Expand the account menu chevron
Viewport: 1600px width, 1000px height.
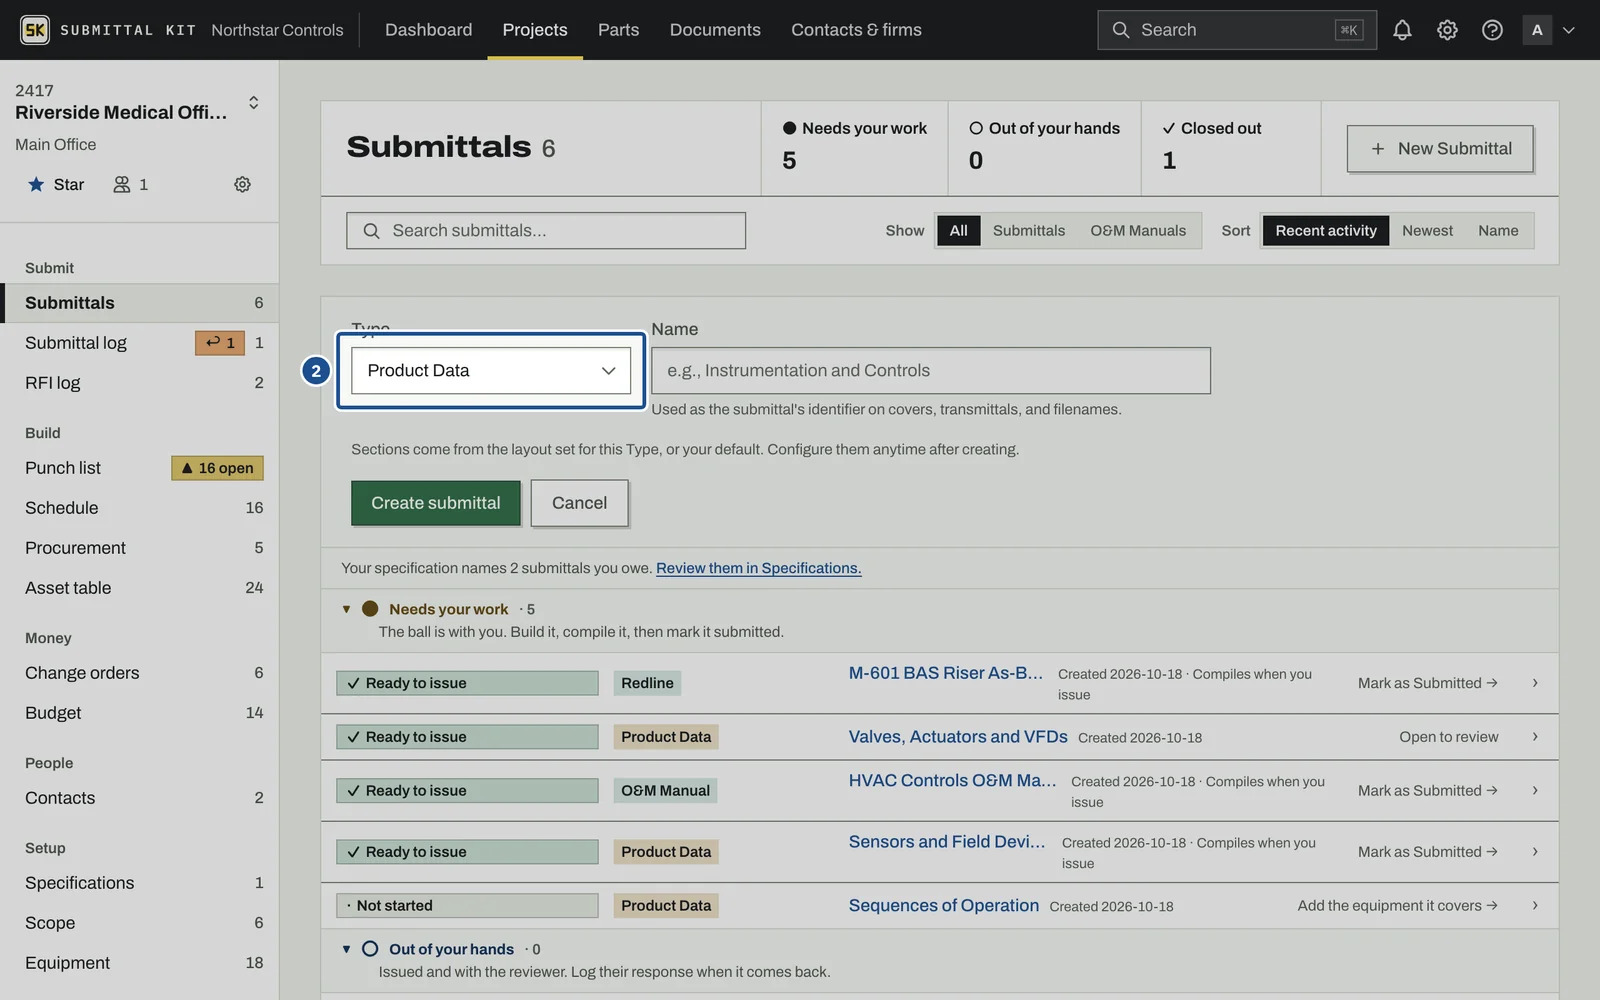click(x=1569, y=30)
